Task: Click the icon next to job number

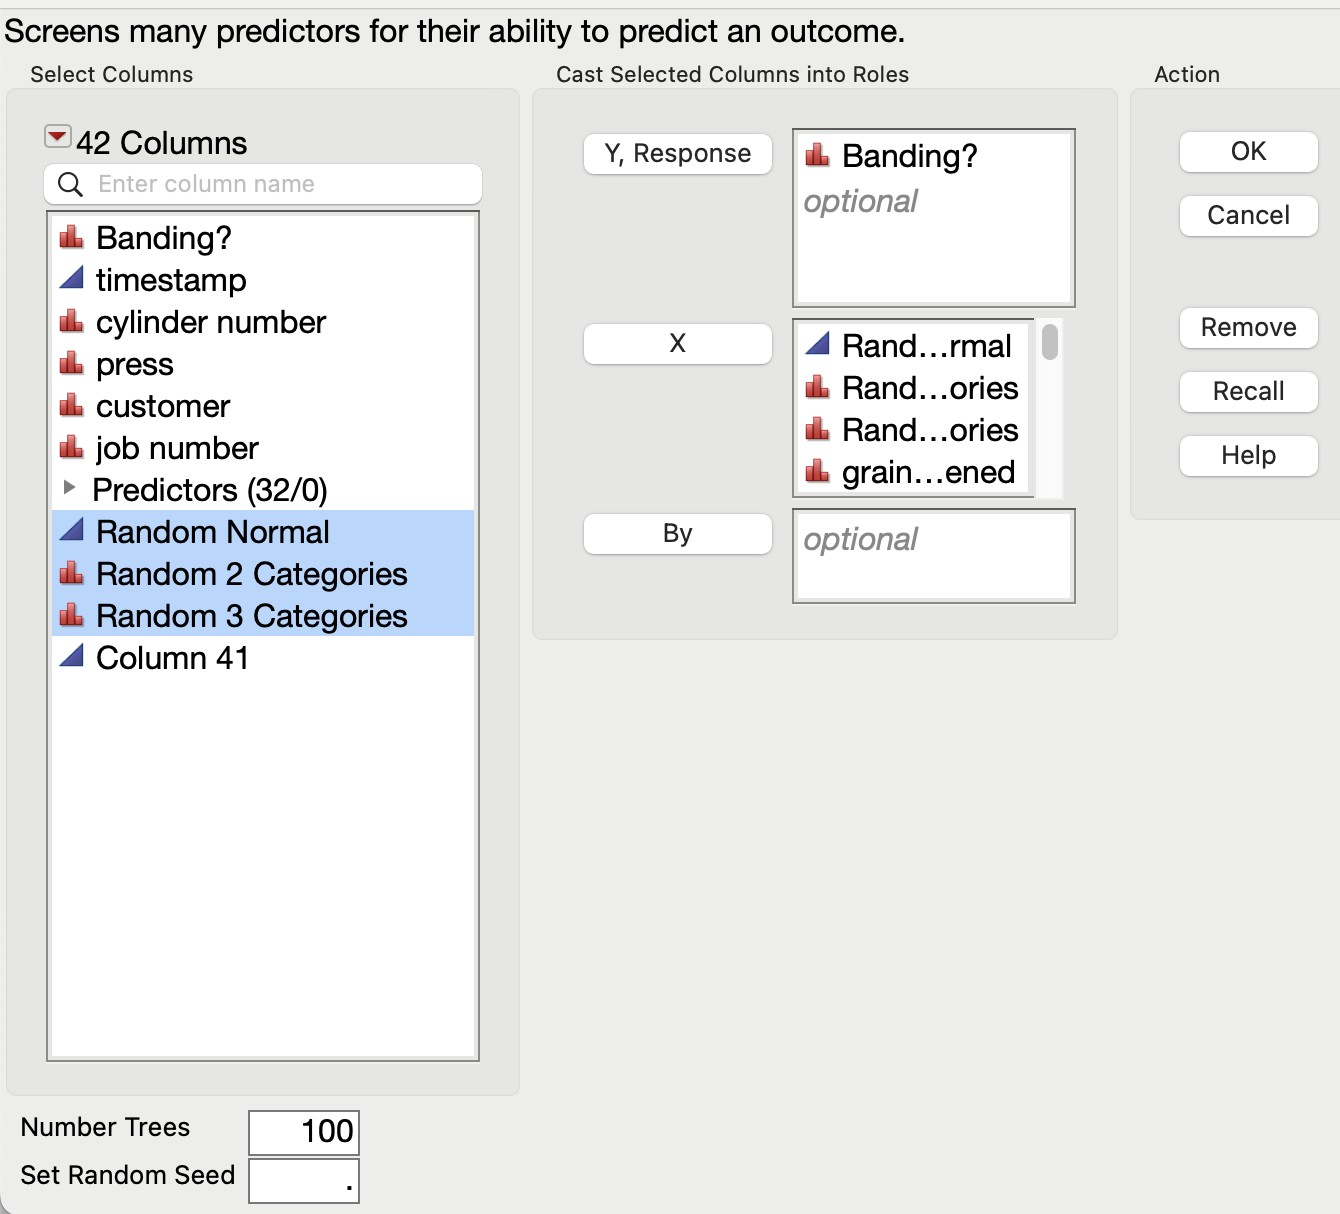Action: [71, 448]
